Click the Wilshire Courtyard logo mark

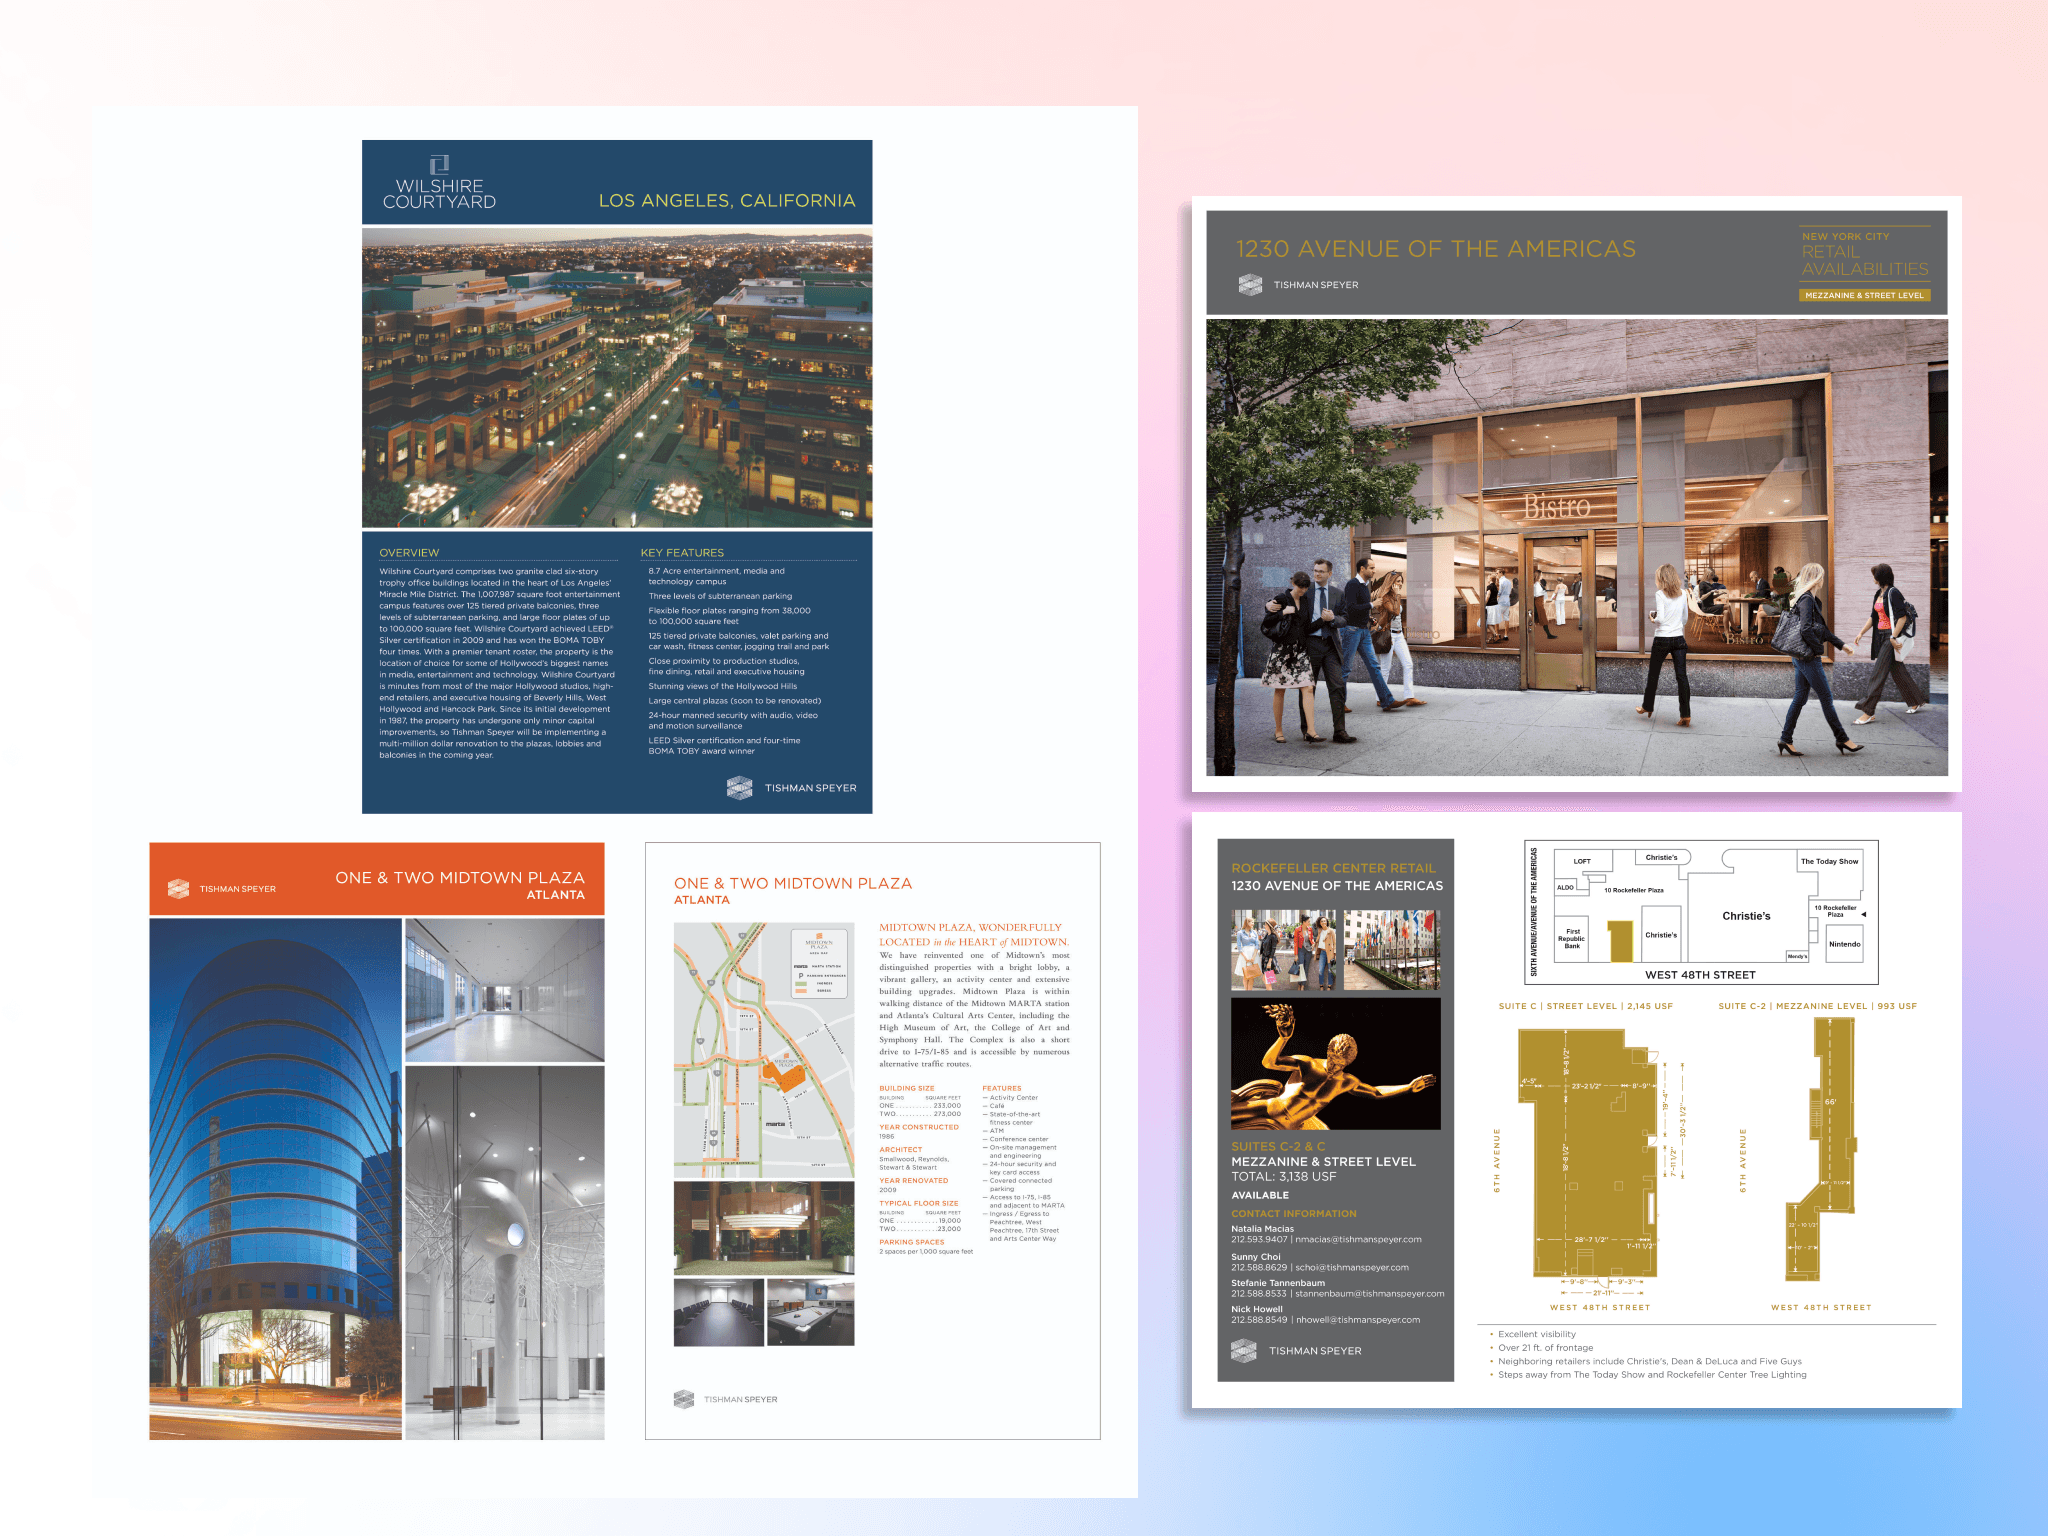[439, 164]
